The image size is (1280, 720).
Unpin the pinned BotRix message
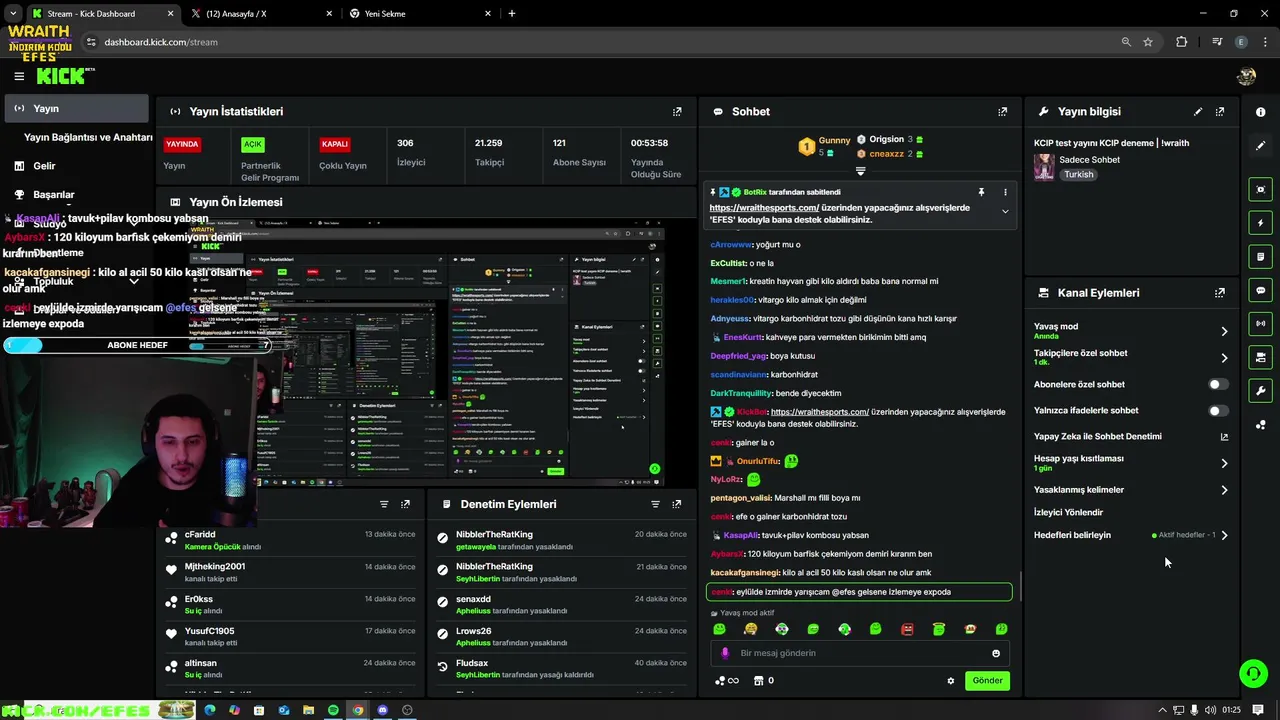(981, 192)
